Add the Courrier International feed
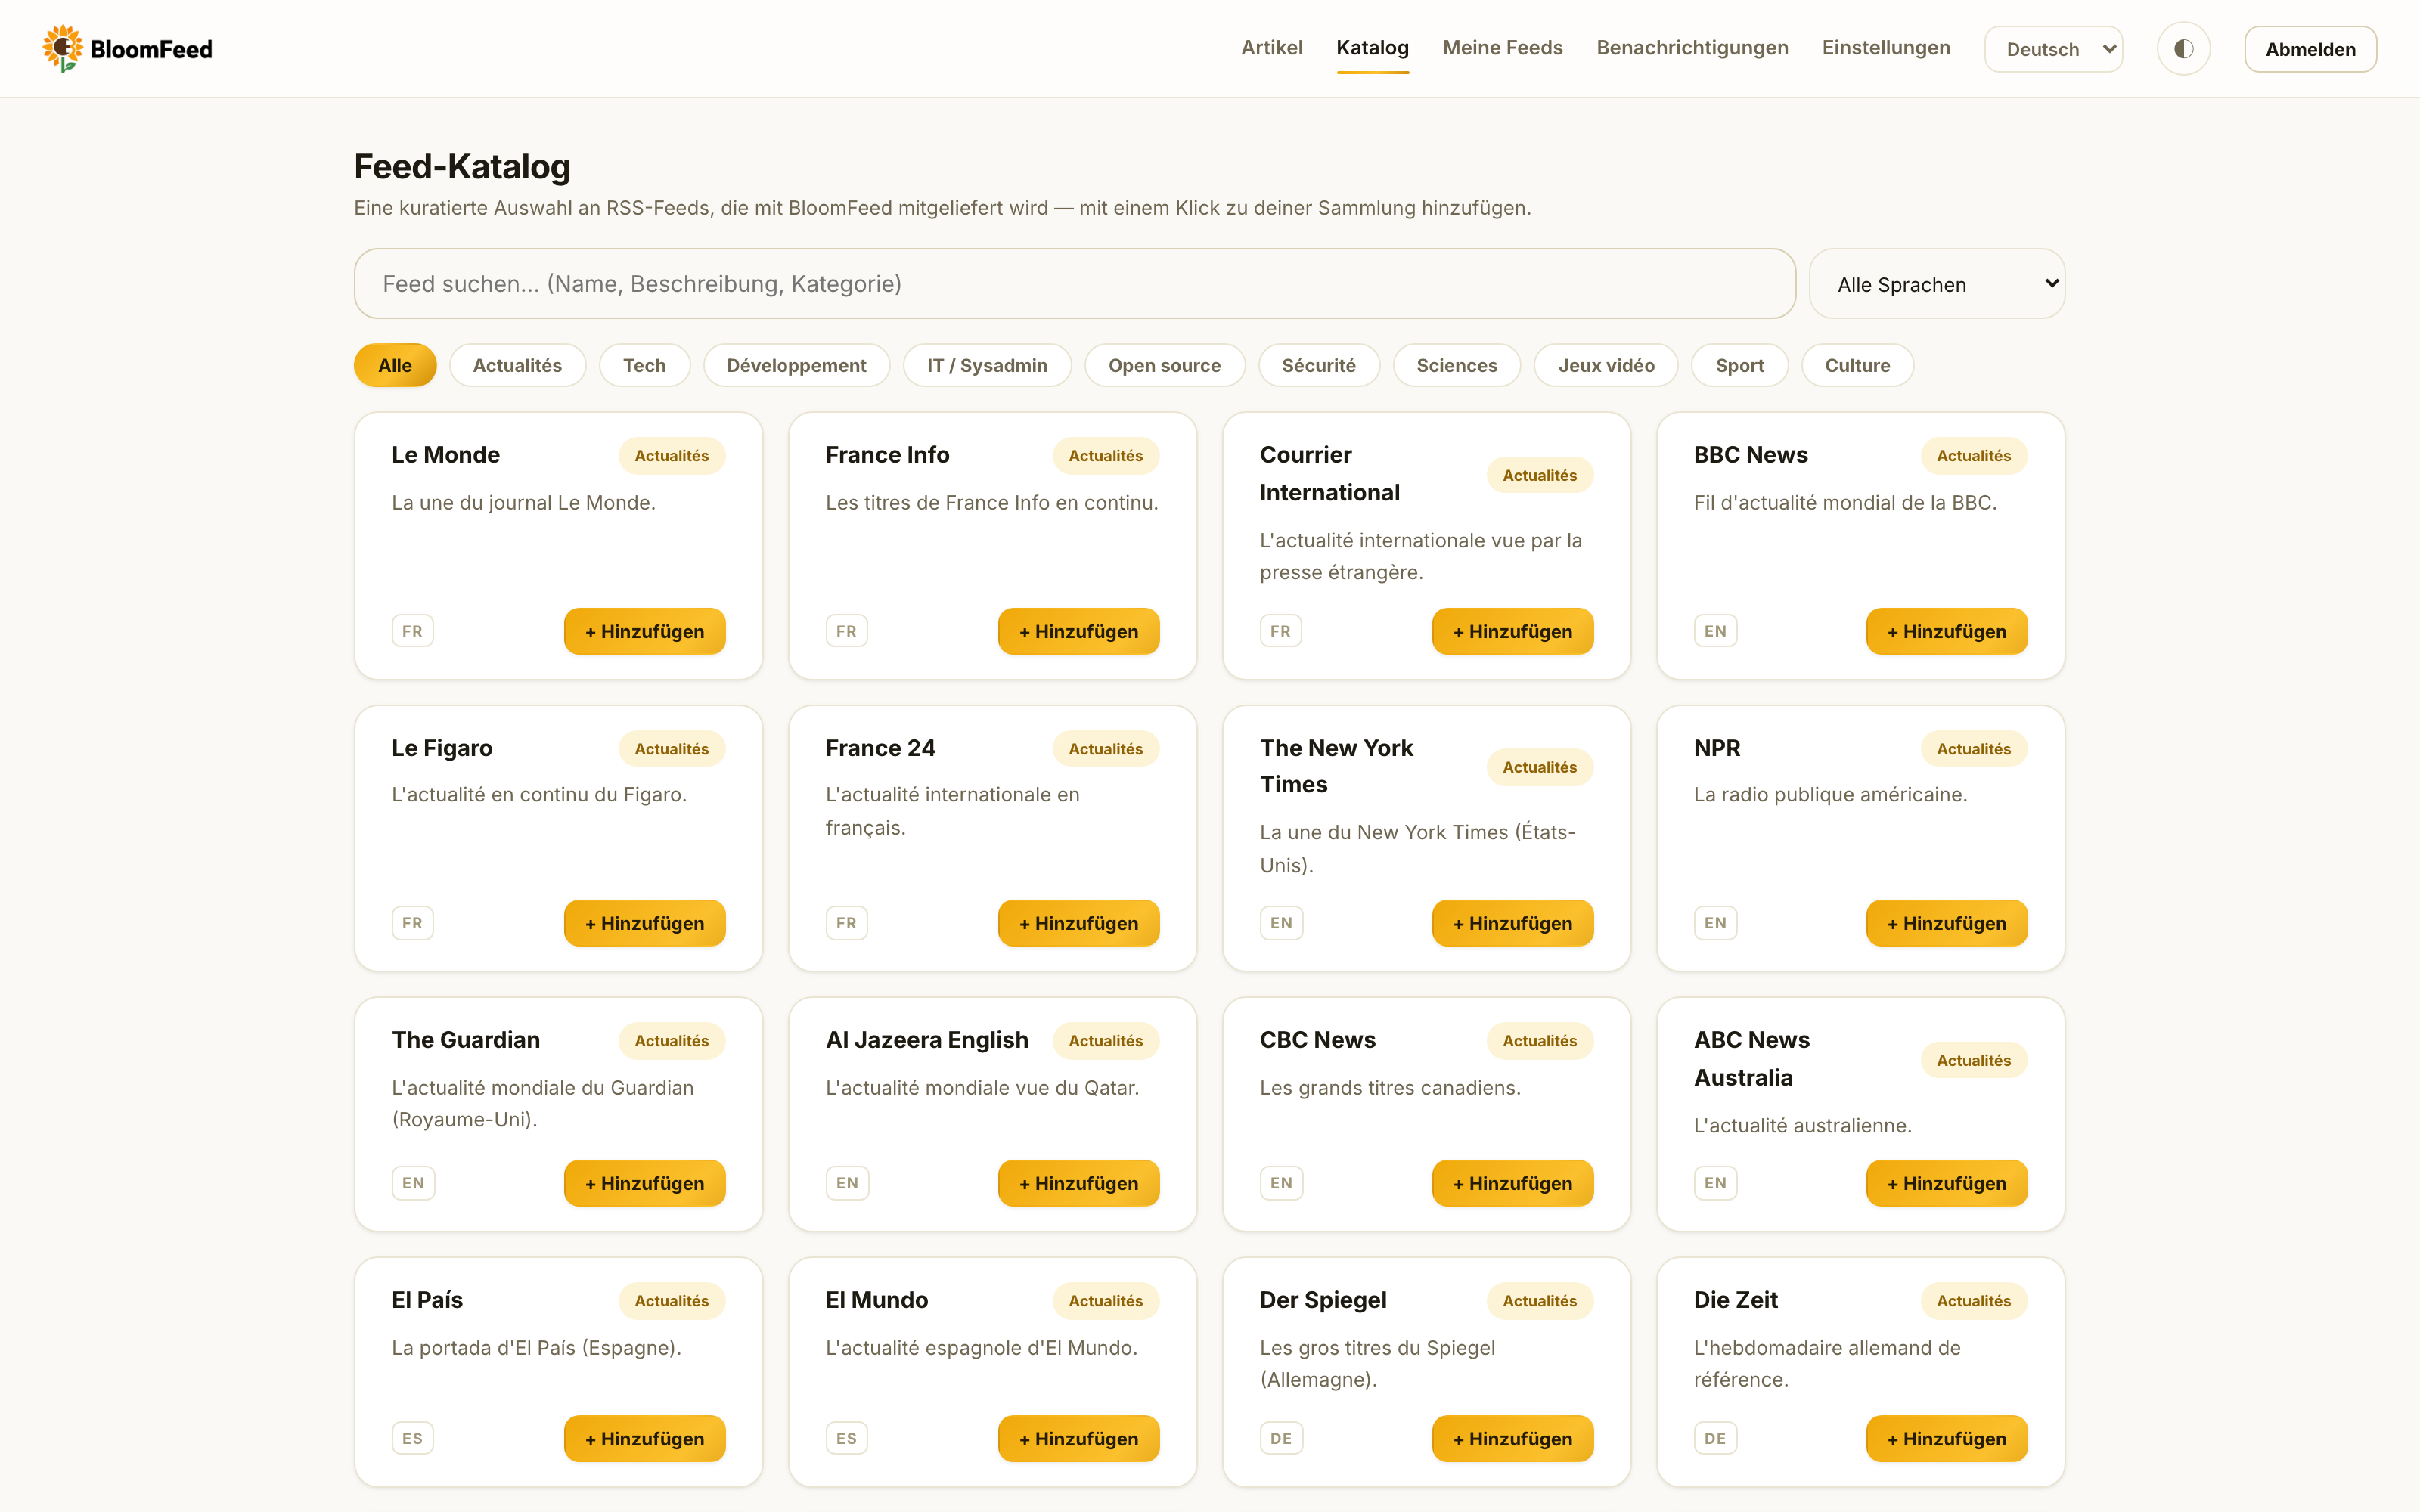The width and height of the screenshot is (2420, 1512). [1512, 631]
